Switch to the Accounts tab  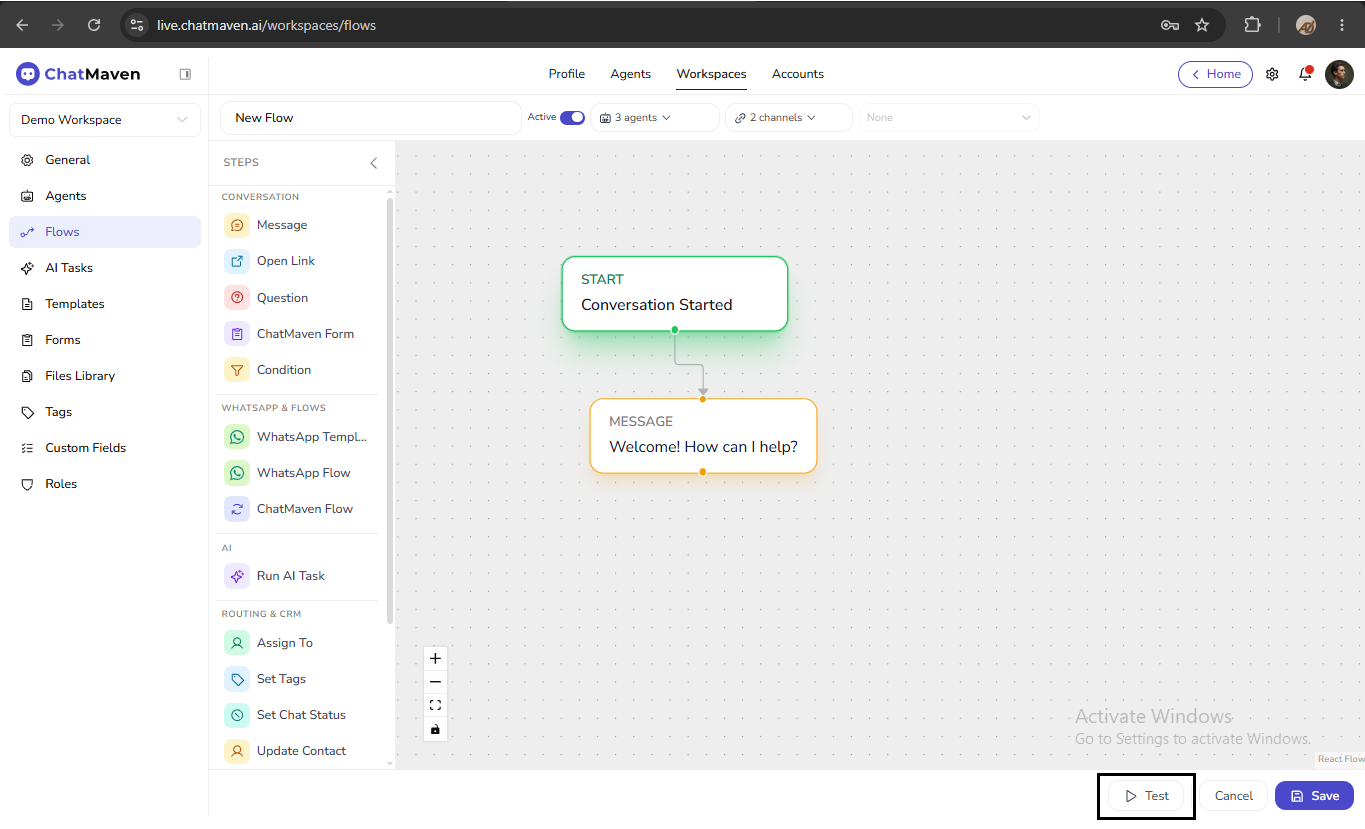pyautogui.click(x=798, y=74)
